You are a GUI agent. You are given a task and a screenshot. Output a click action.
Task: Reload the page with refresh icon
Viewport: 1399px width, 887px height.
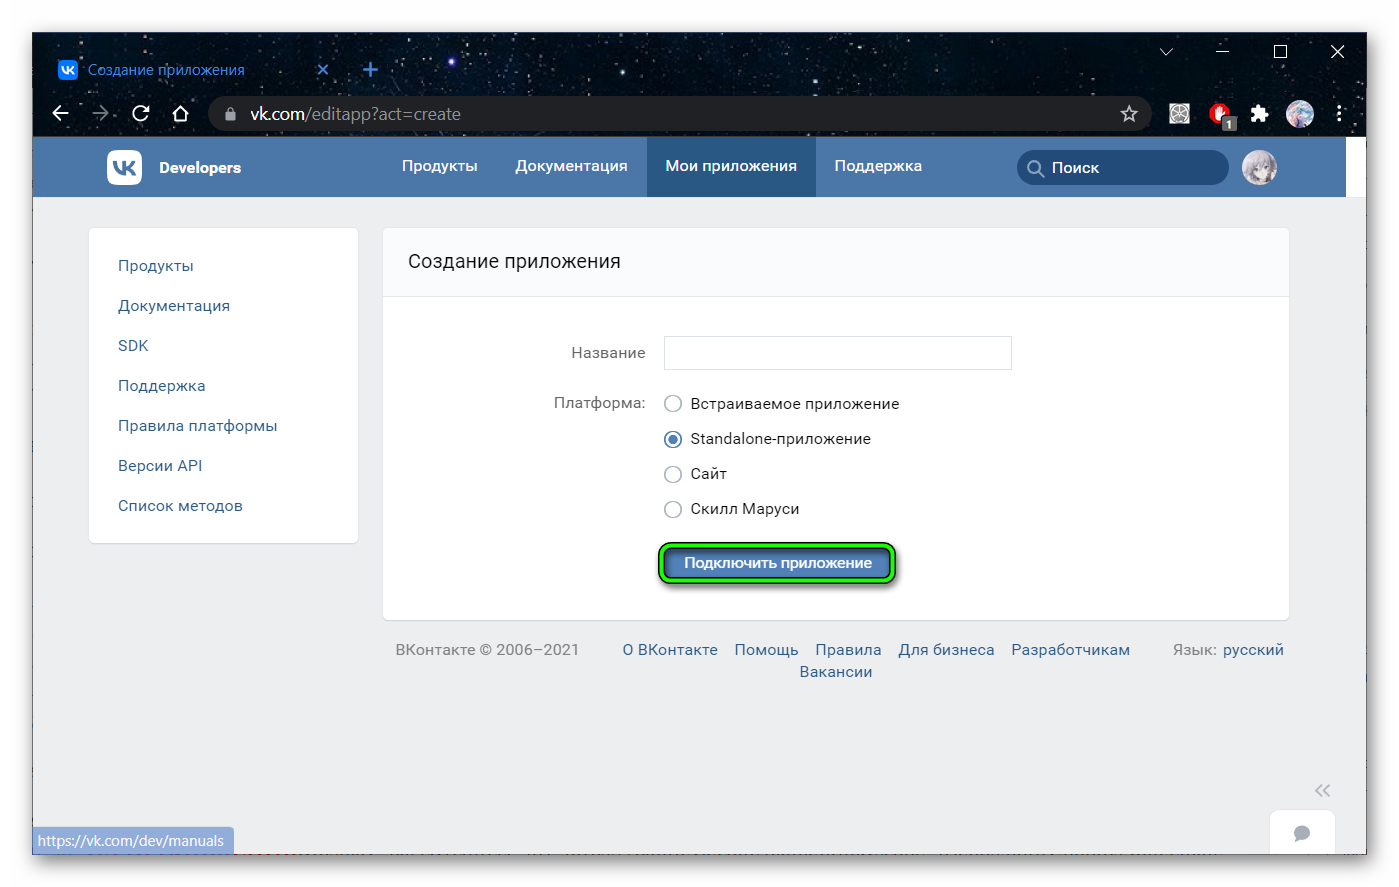pyautogui.click(x=141, y=114)
